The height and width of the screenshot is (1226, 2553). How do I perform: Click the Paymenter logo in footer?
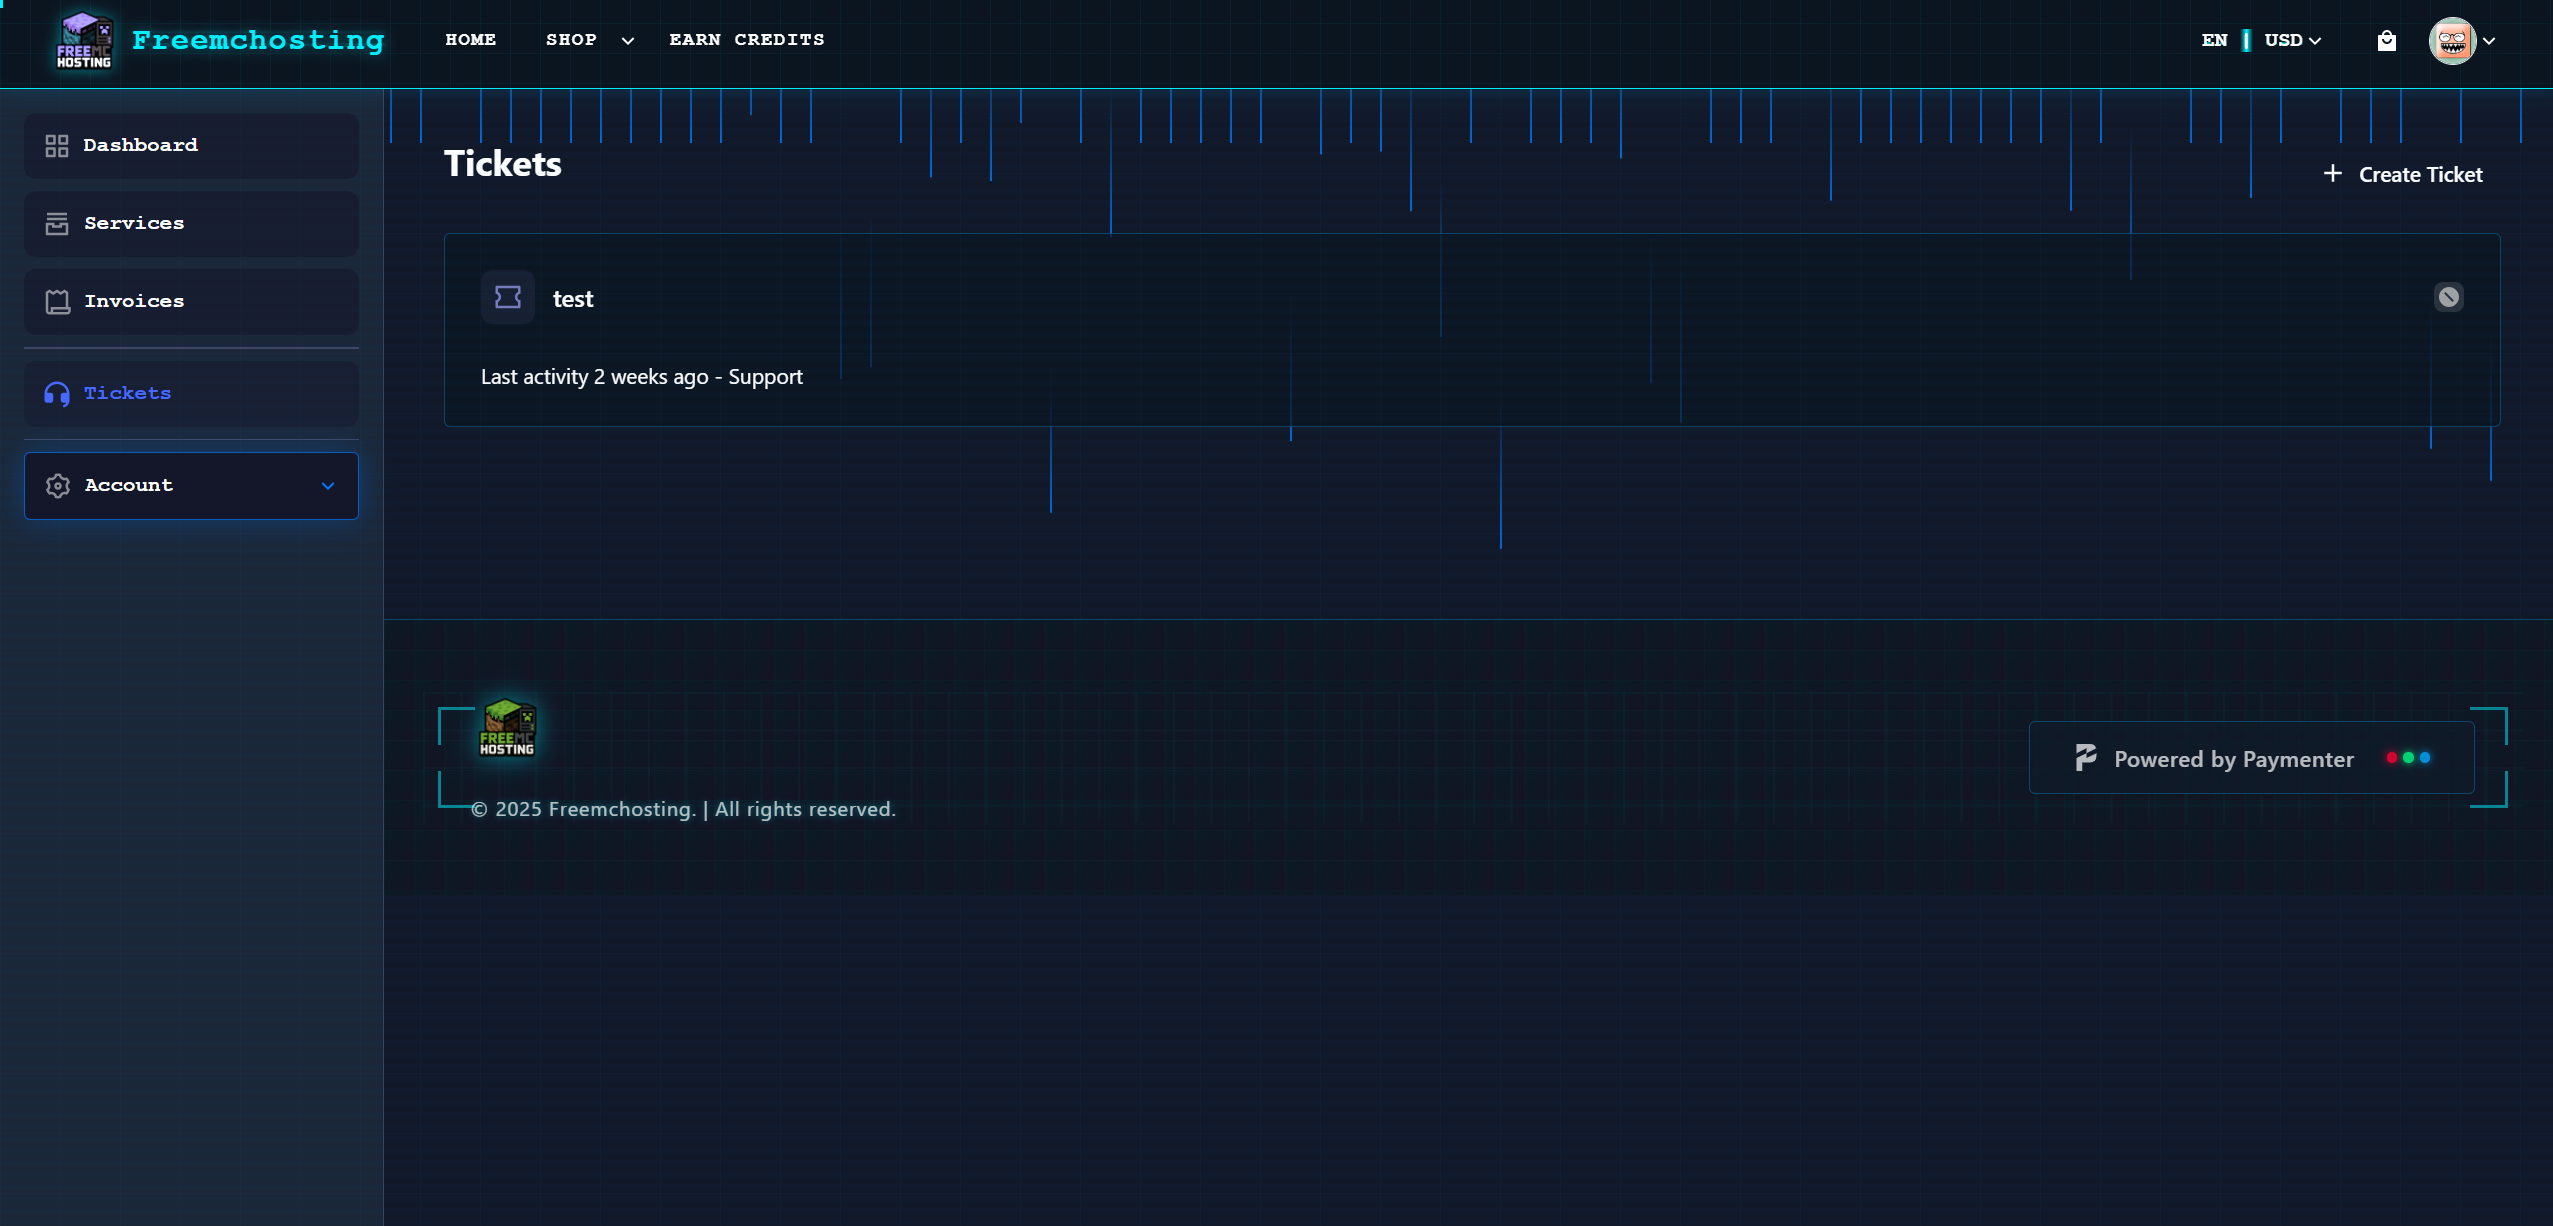(2085, 758)
